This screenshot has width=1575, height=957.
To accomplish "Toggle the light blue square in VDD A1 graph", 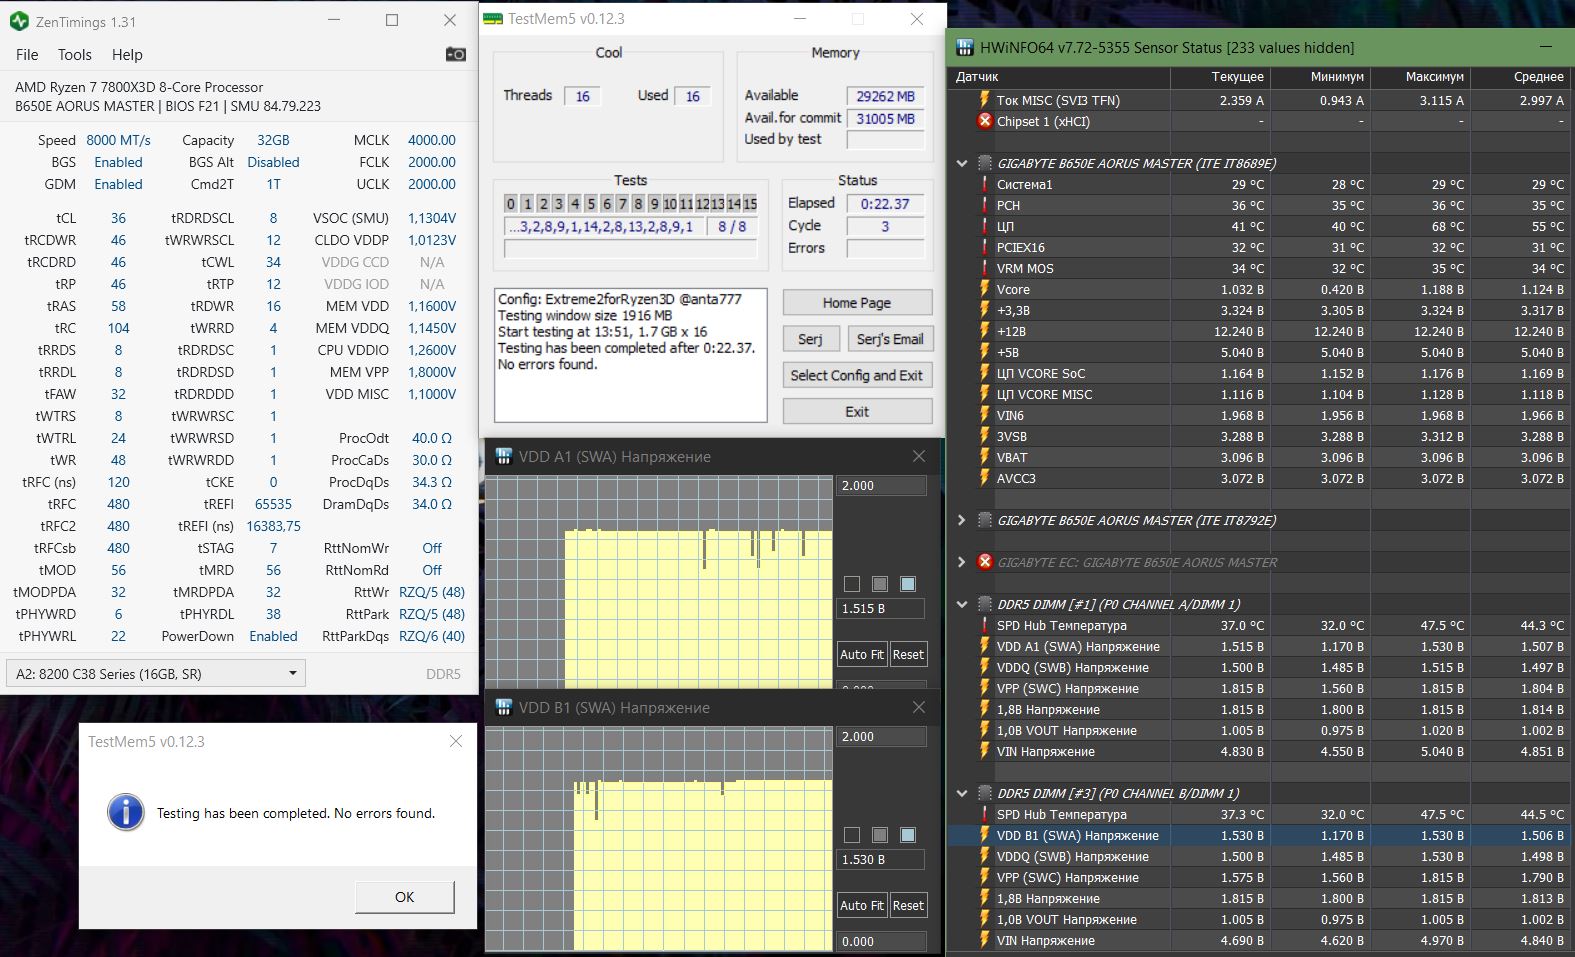I will pyautogui.click(x=908, y=584).
